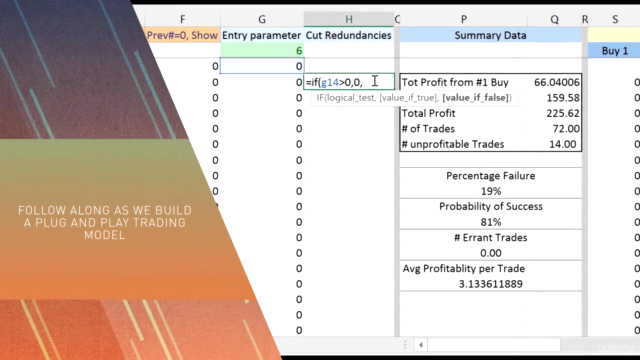Select the 19% cell

point(491,191)
